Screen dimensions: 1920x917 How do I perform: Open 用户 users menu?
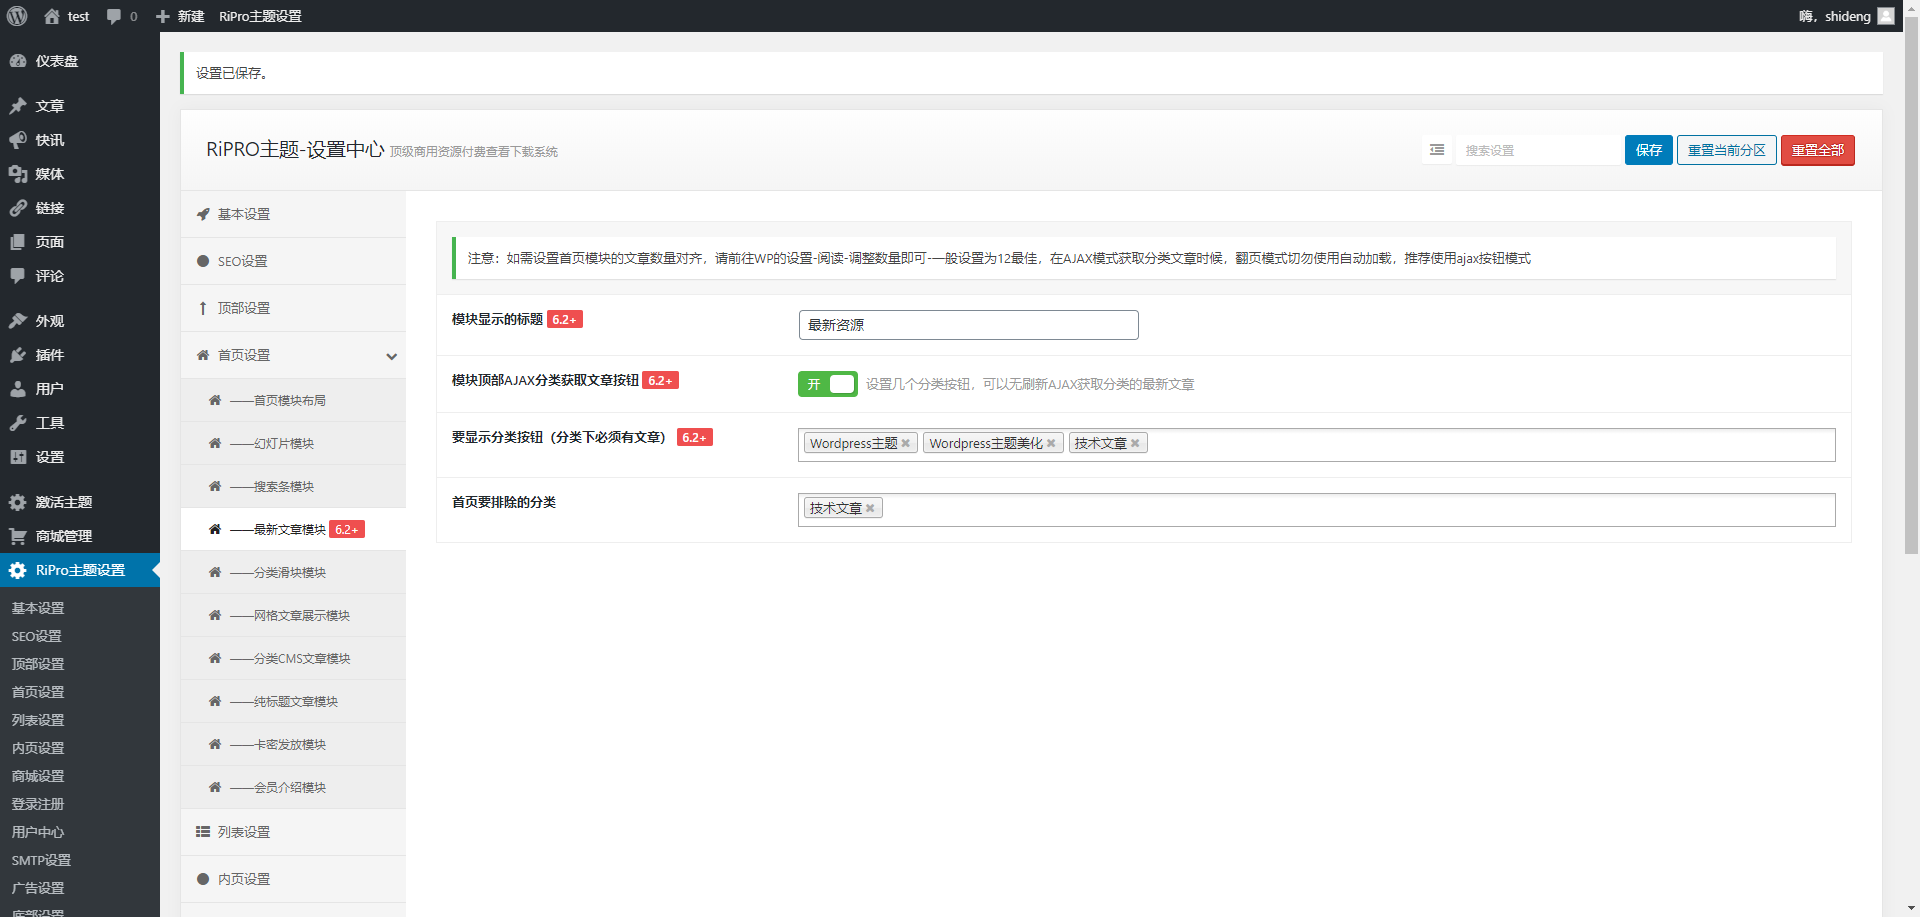pyautogui.click(x=80, y=389)
